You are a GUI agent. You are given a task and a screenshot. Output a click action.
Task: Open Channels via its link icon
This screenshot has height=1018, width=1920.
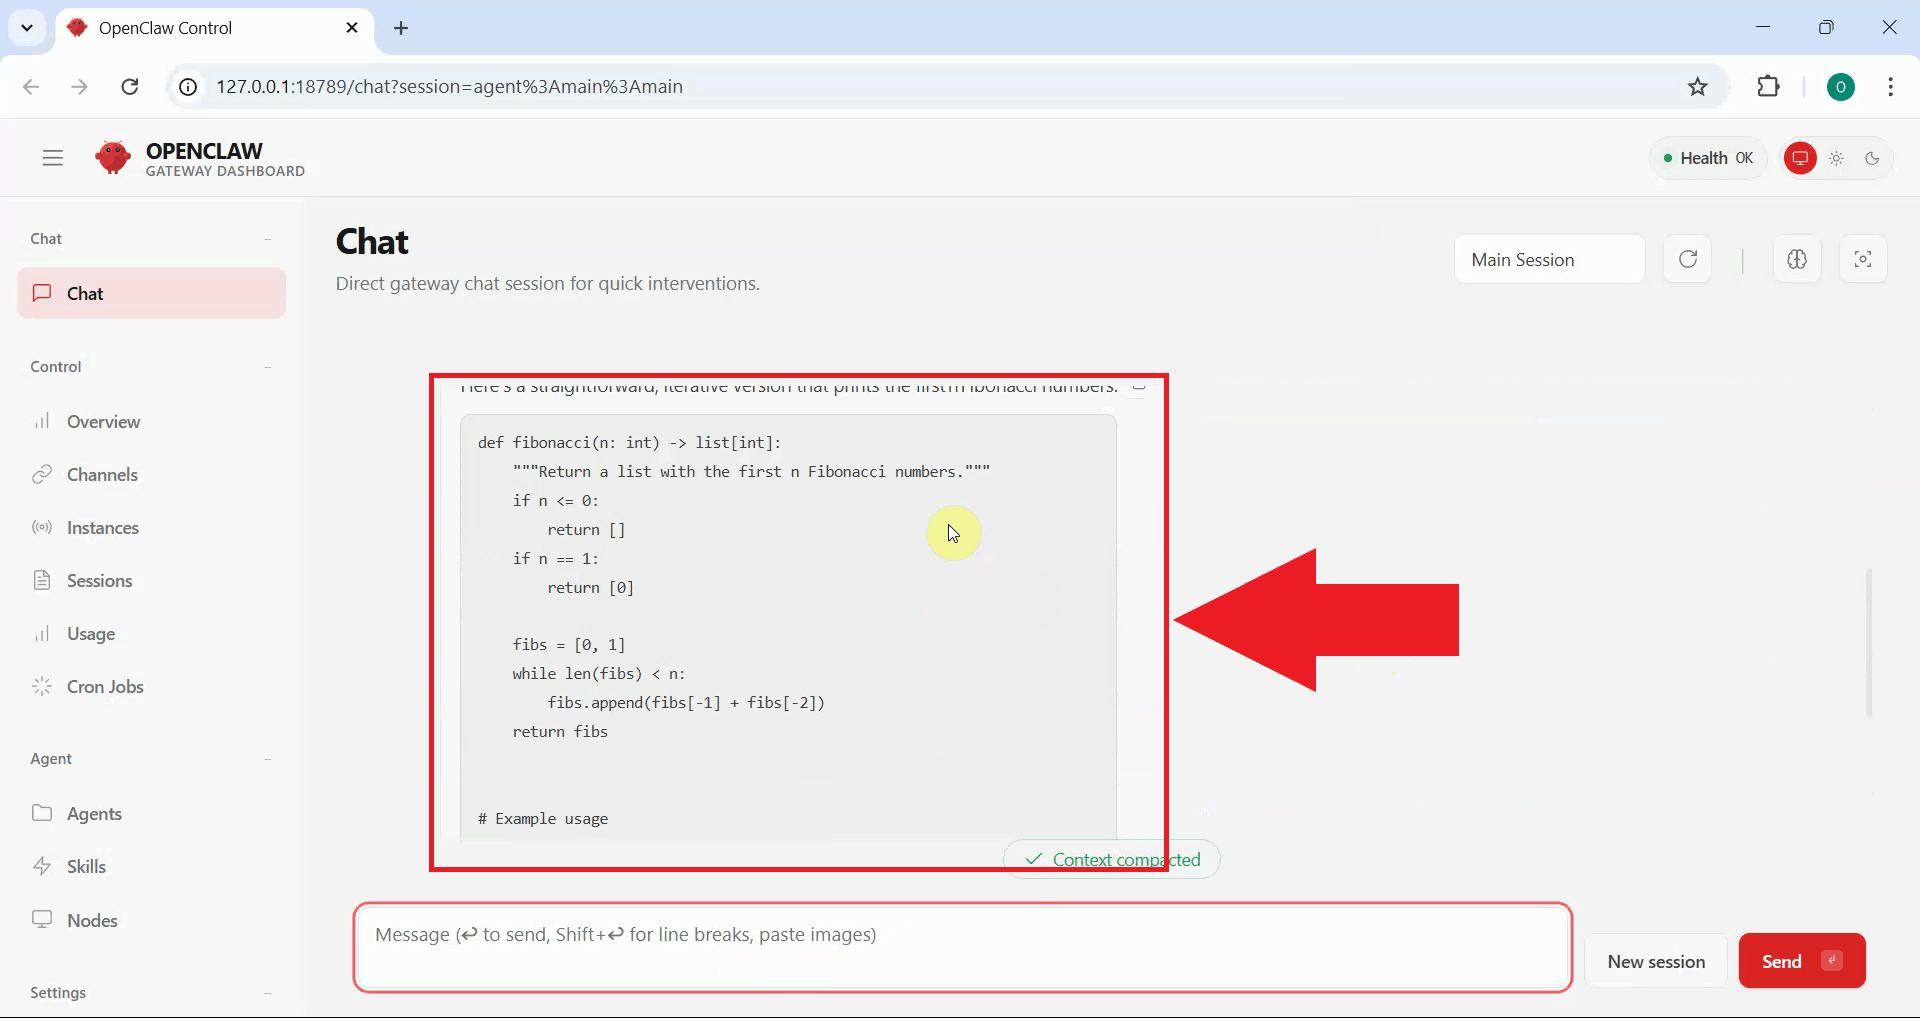click(x=42, y=475)
